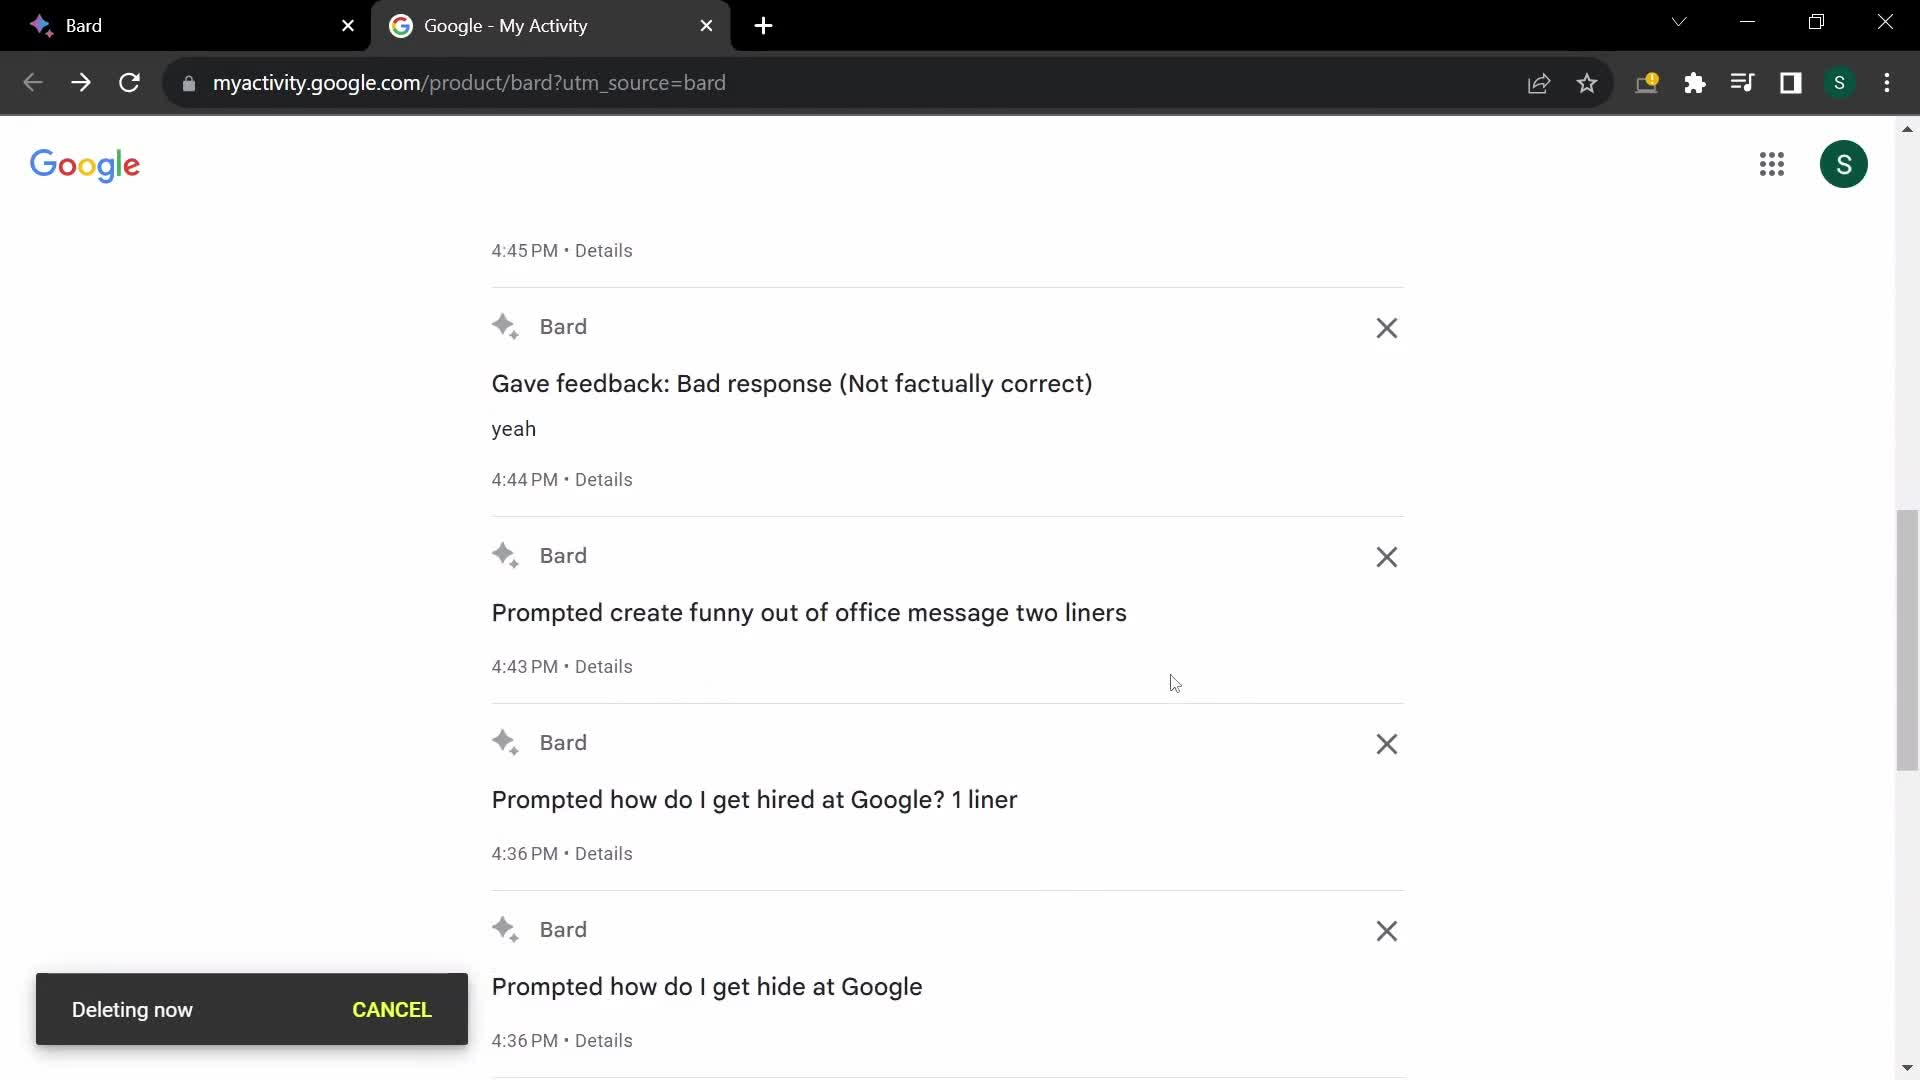1920x1080 pixels.
Task: Click Details link on 4:44 PM entry
Action: (x=603, y=479)
